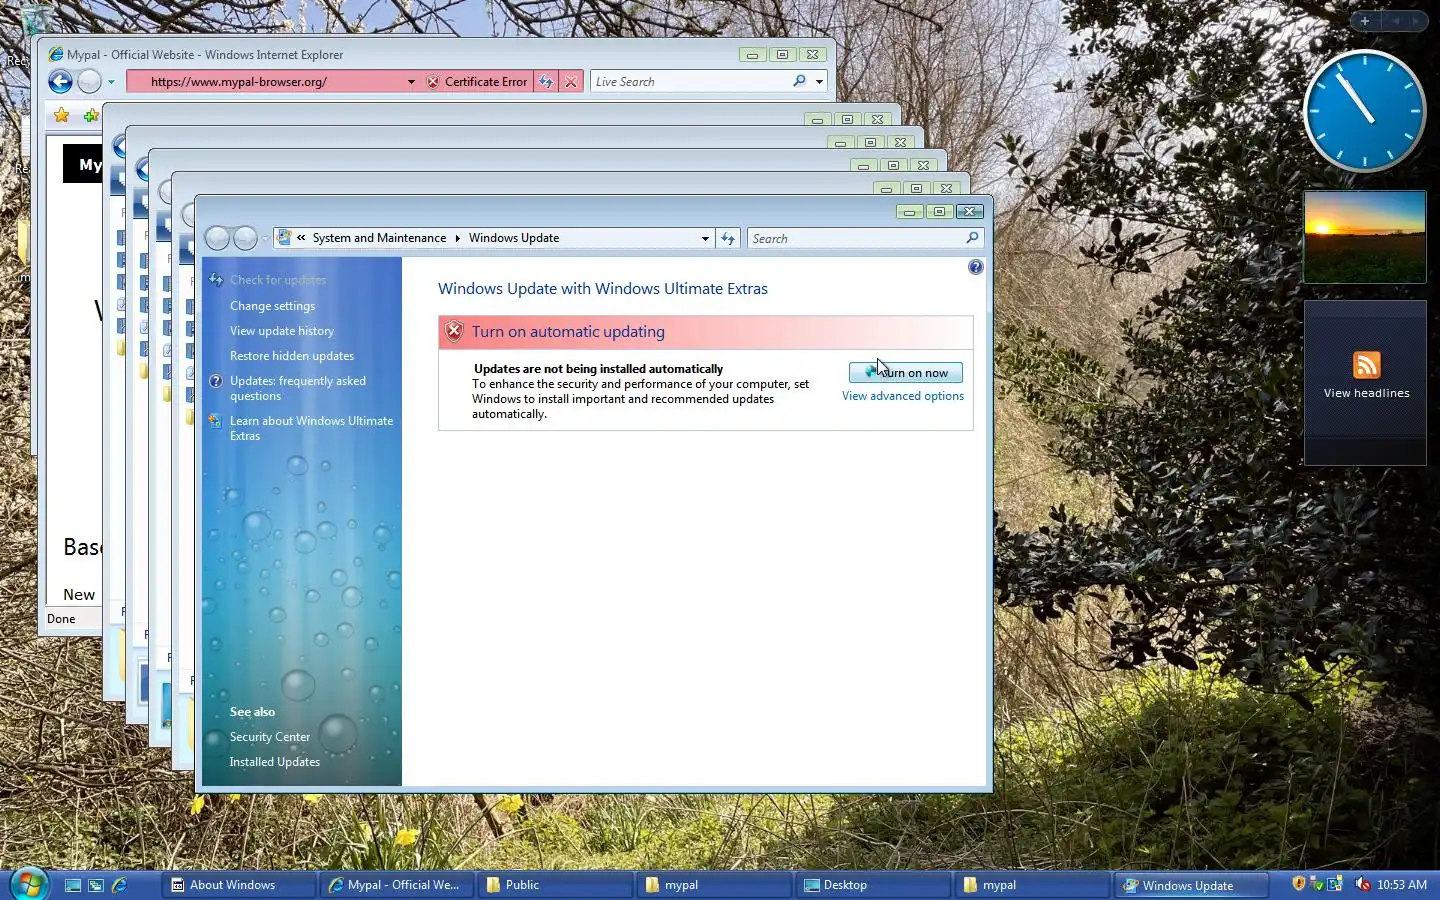Open Favorites Center star in IE

[x=62, y=116]
